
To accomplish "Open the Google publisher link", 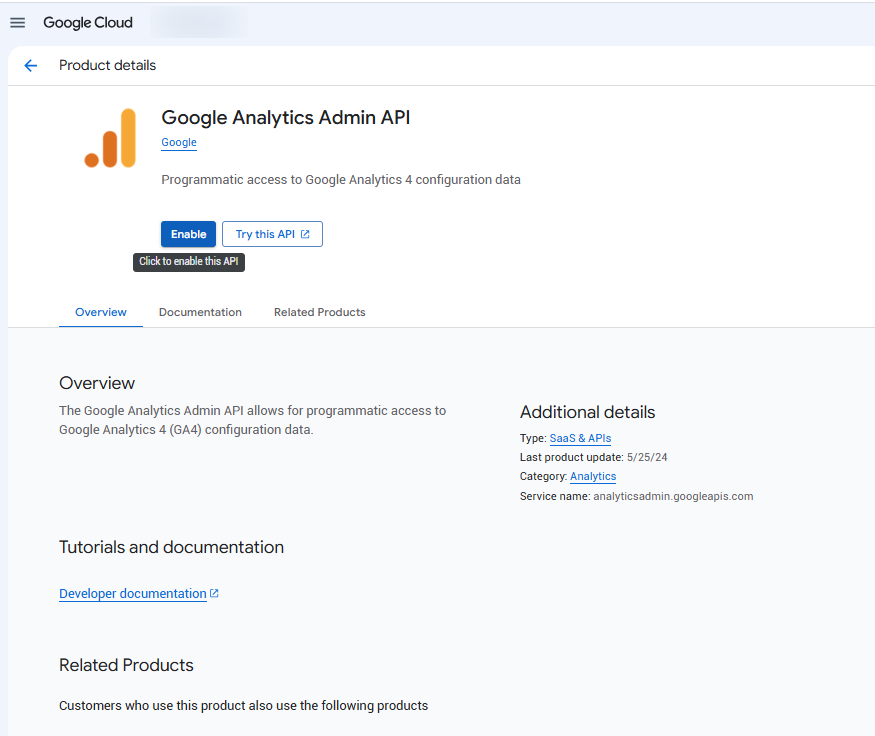I will point(179,142).
